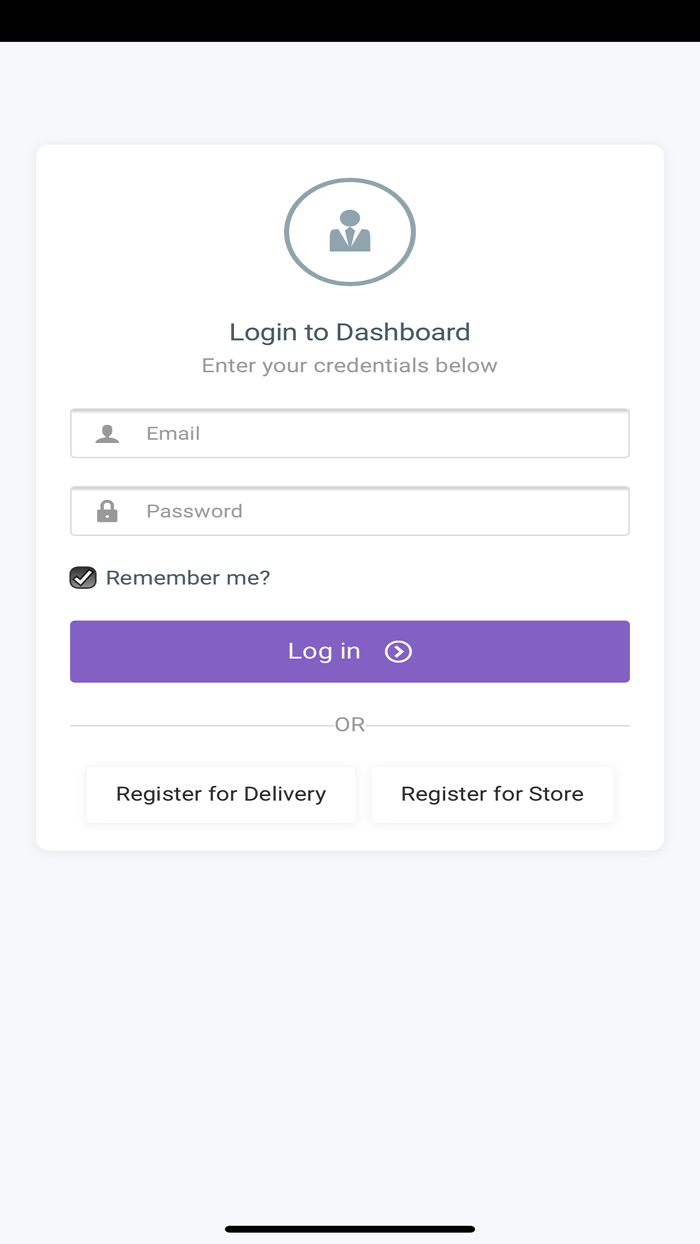The width and height of the screenshot is (700, 1244).
Task: Focus the Password input field
Action: 380,512
